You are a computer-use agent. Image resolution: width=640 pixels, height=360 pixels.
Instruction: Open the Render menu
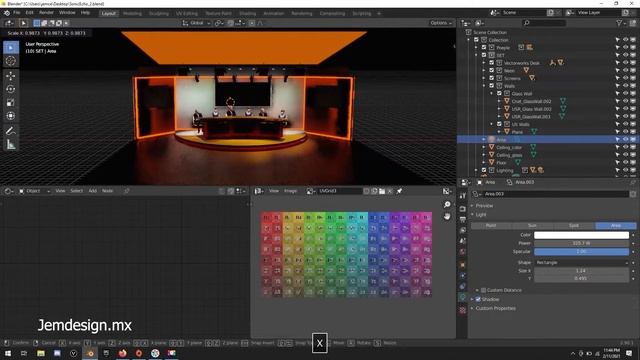click(x=46, y=13)
